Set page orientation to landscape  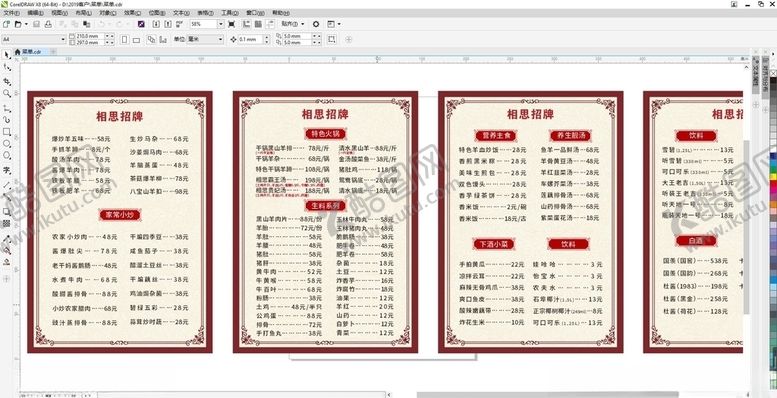pos(136,40)
